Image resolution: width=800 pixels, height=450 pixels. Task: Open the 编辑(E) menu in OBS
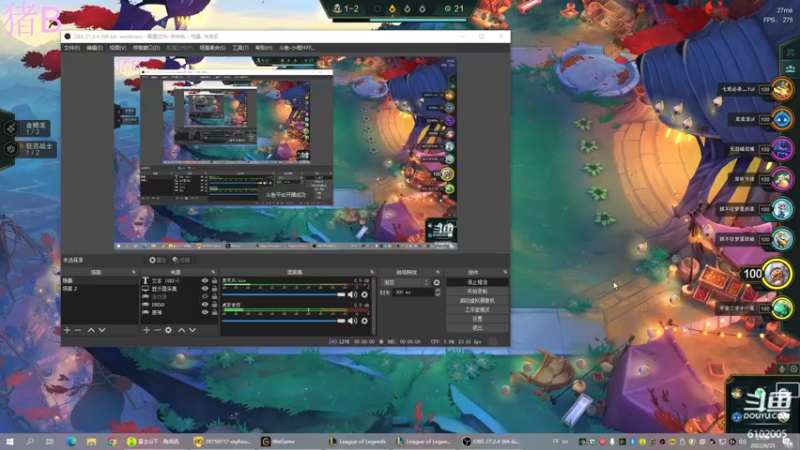click(94, 47)
